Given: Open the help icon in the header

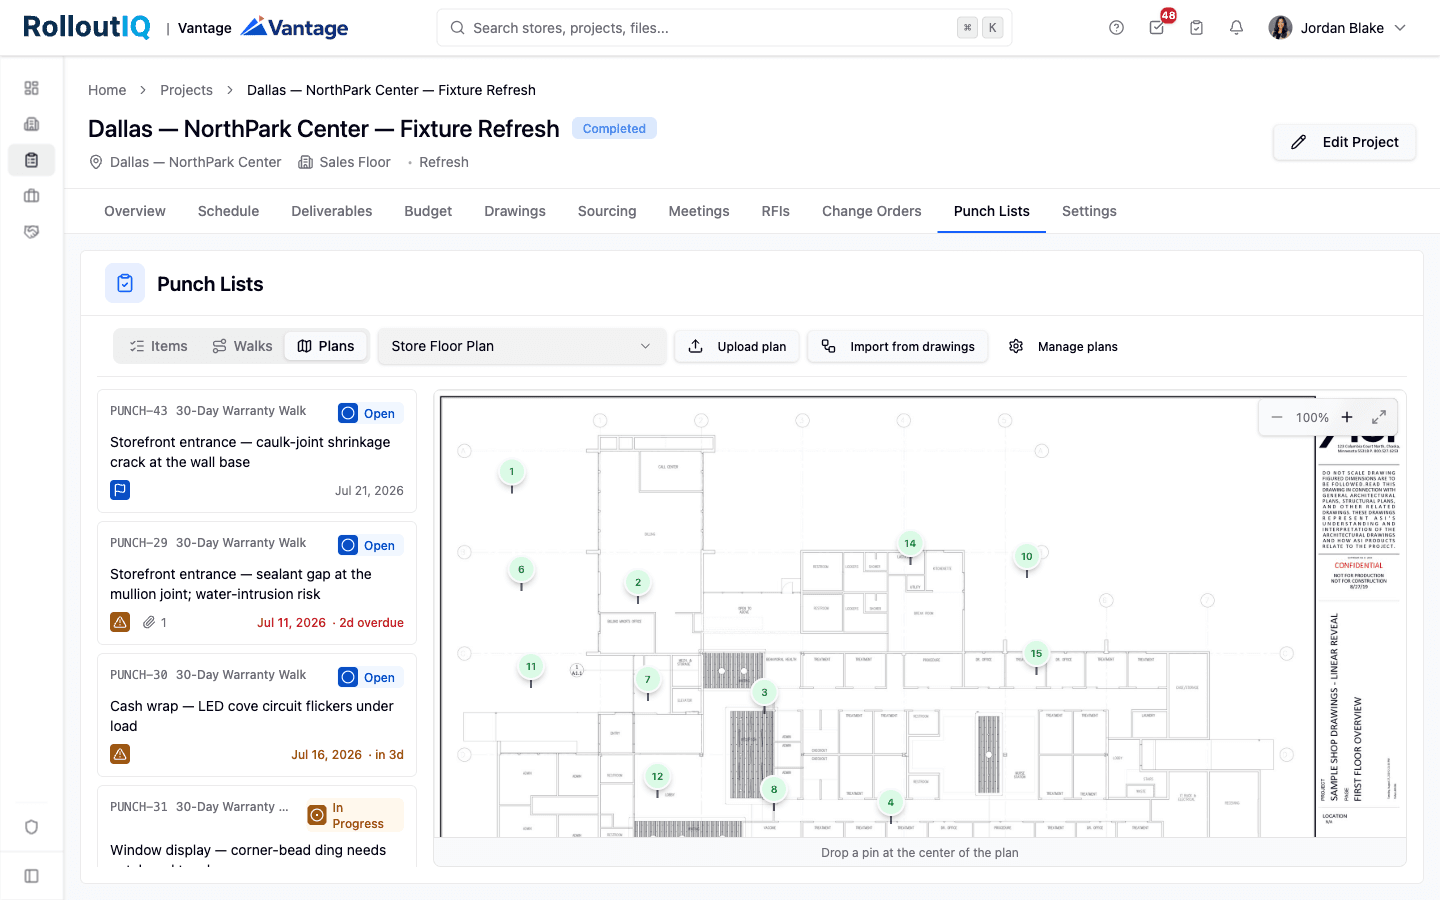Looking at the screenshot, I should pos(1117,28).
